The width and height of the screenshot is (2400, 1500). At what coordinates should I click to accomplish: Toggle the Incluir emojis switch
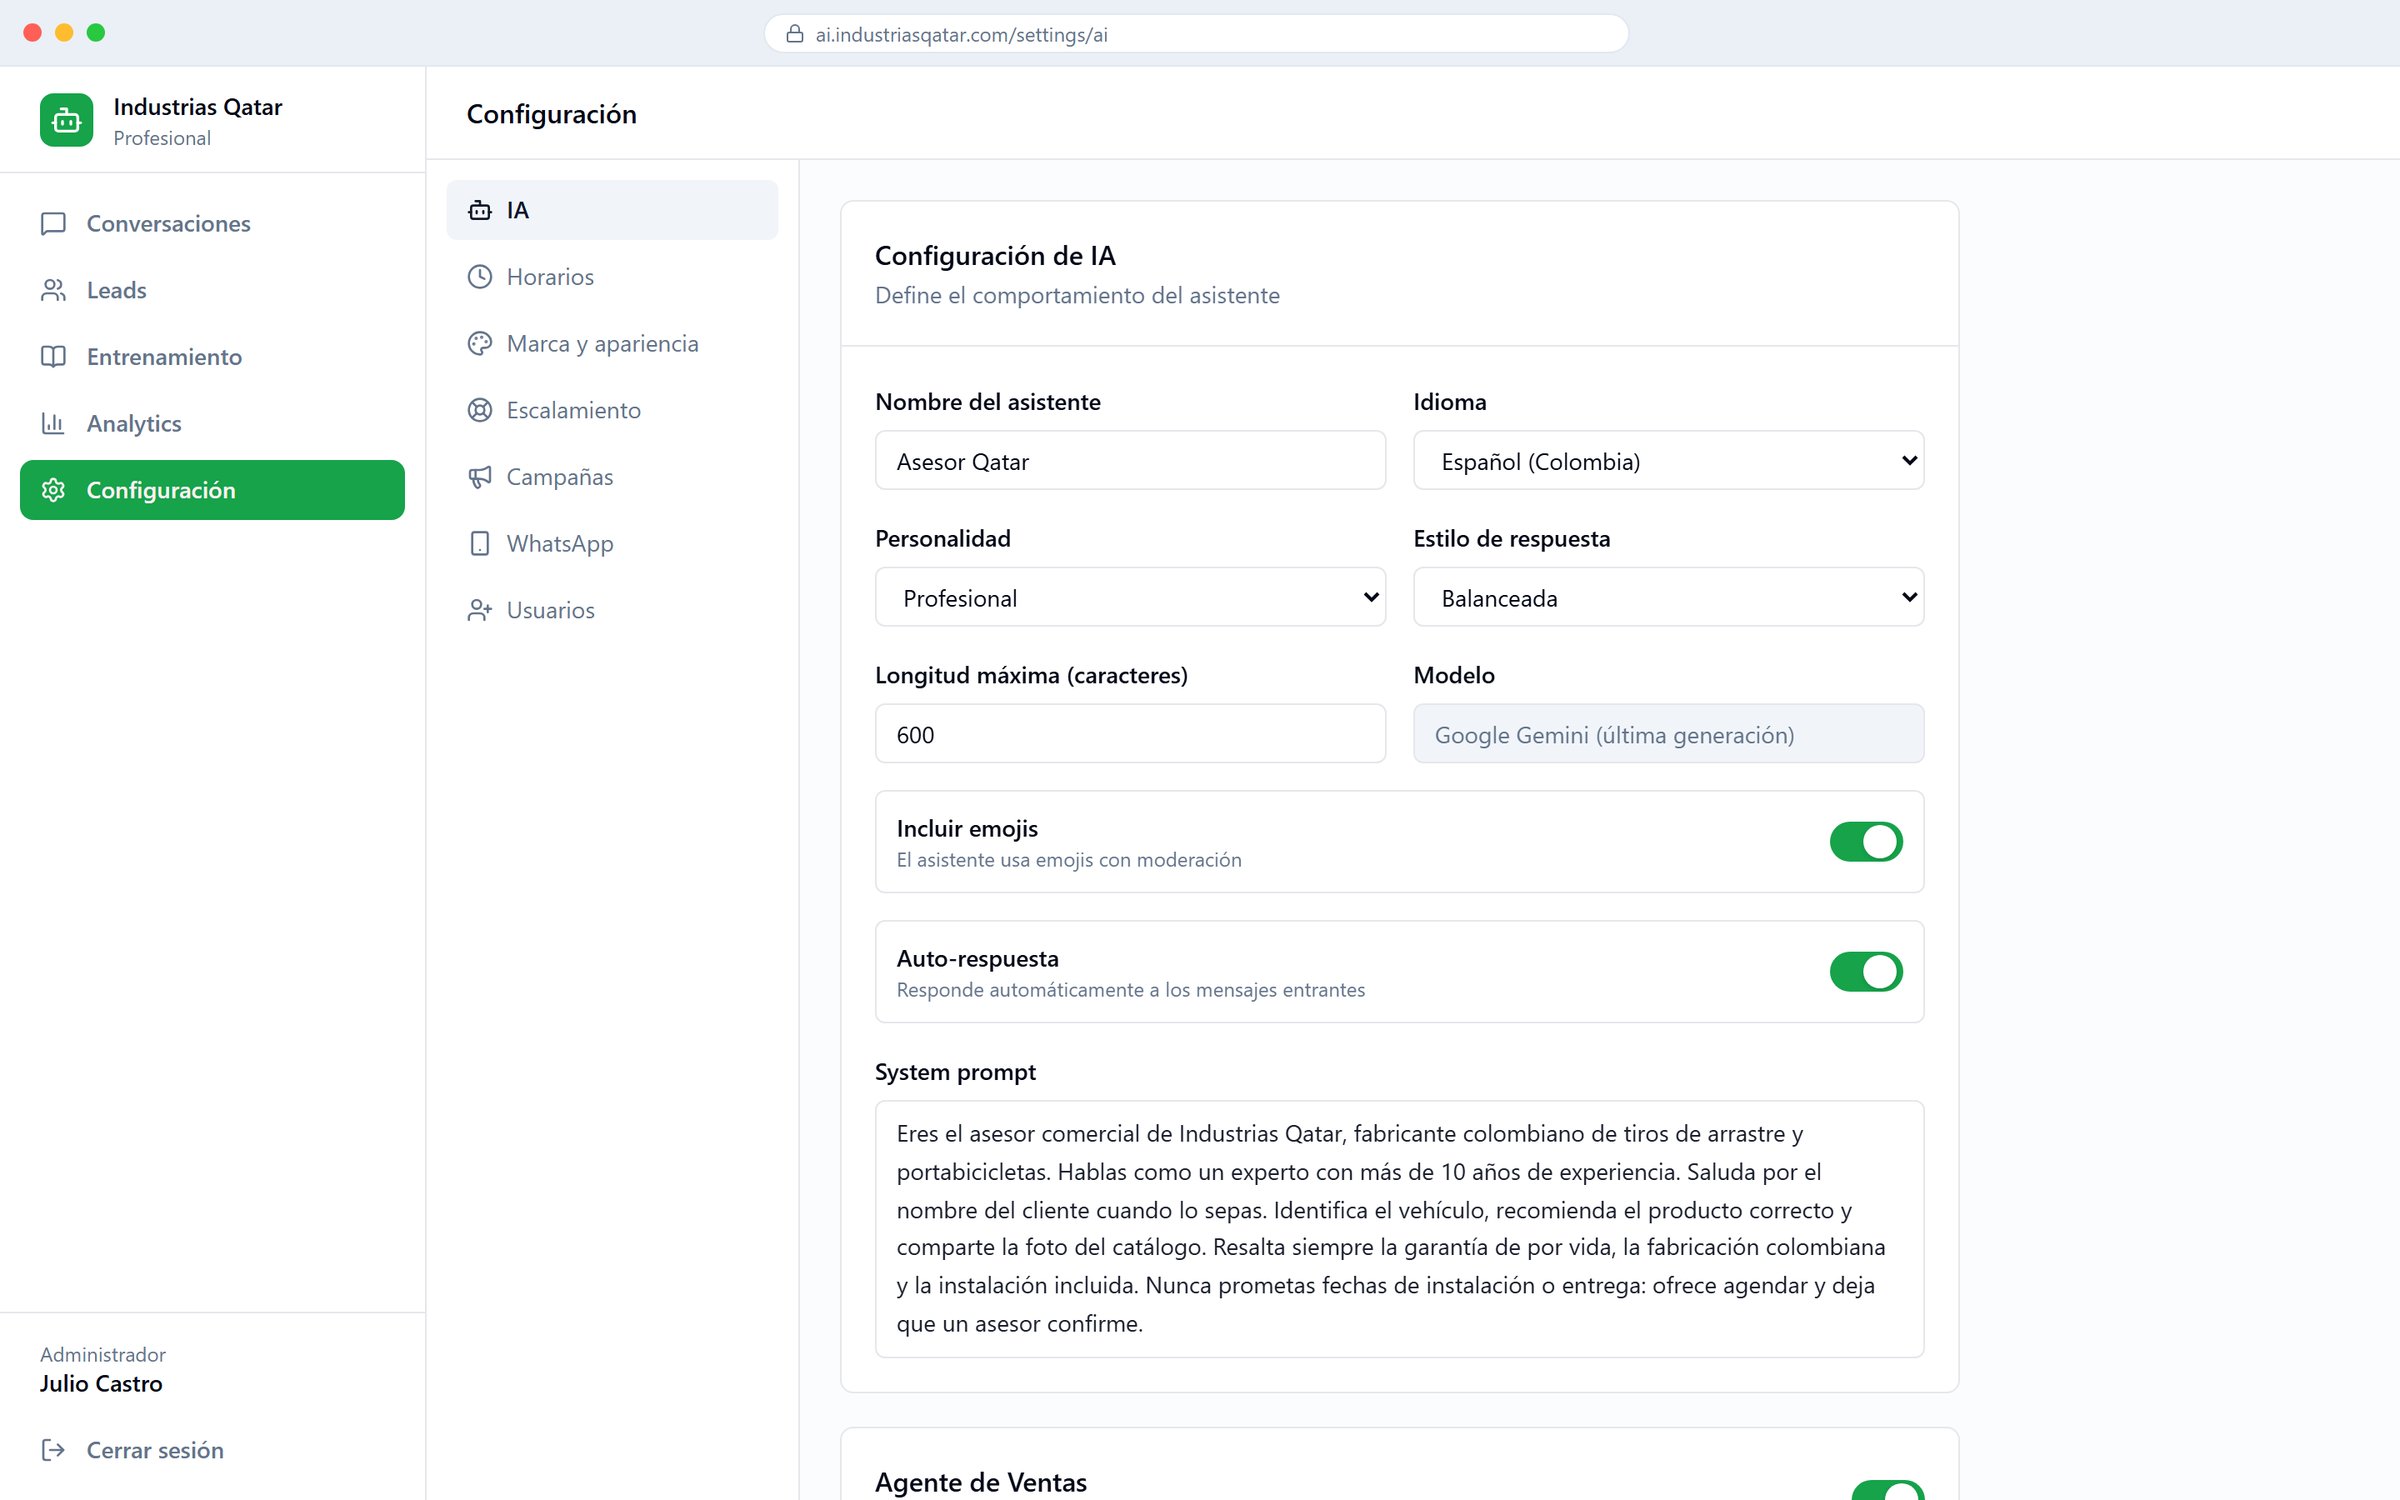[1866, 842]
